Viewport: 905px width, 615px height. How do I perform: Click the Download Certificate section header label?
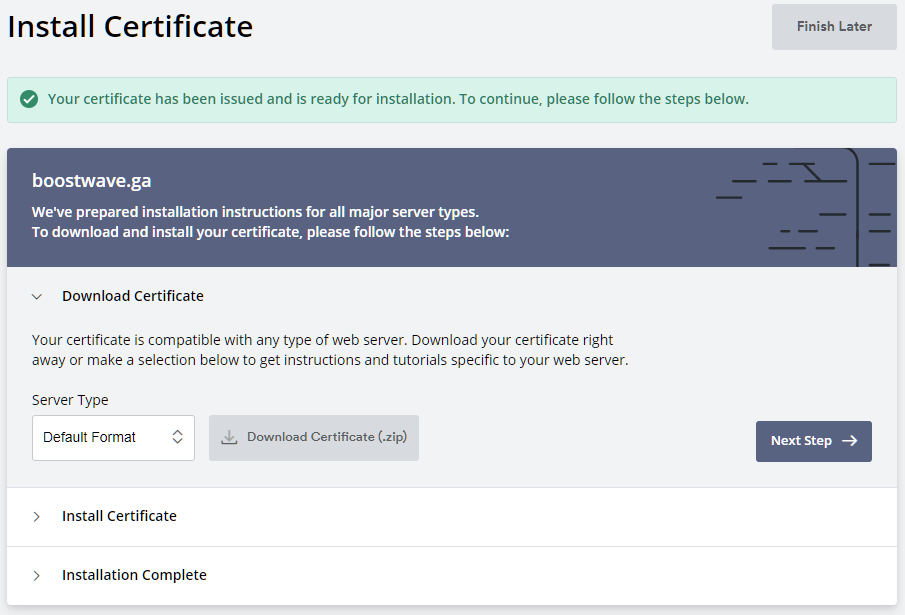click(x=133, y=296)
